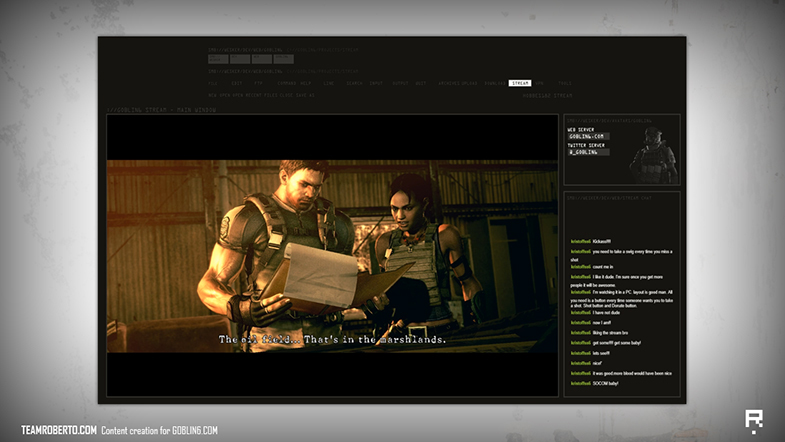
Task: Select the UPLOAD menu item
Action: pos(469,83)
